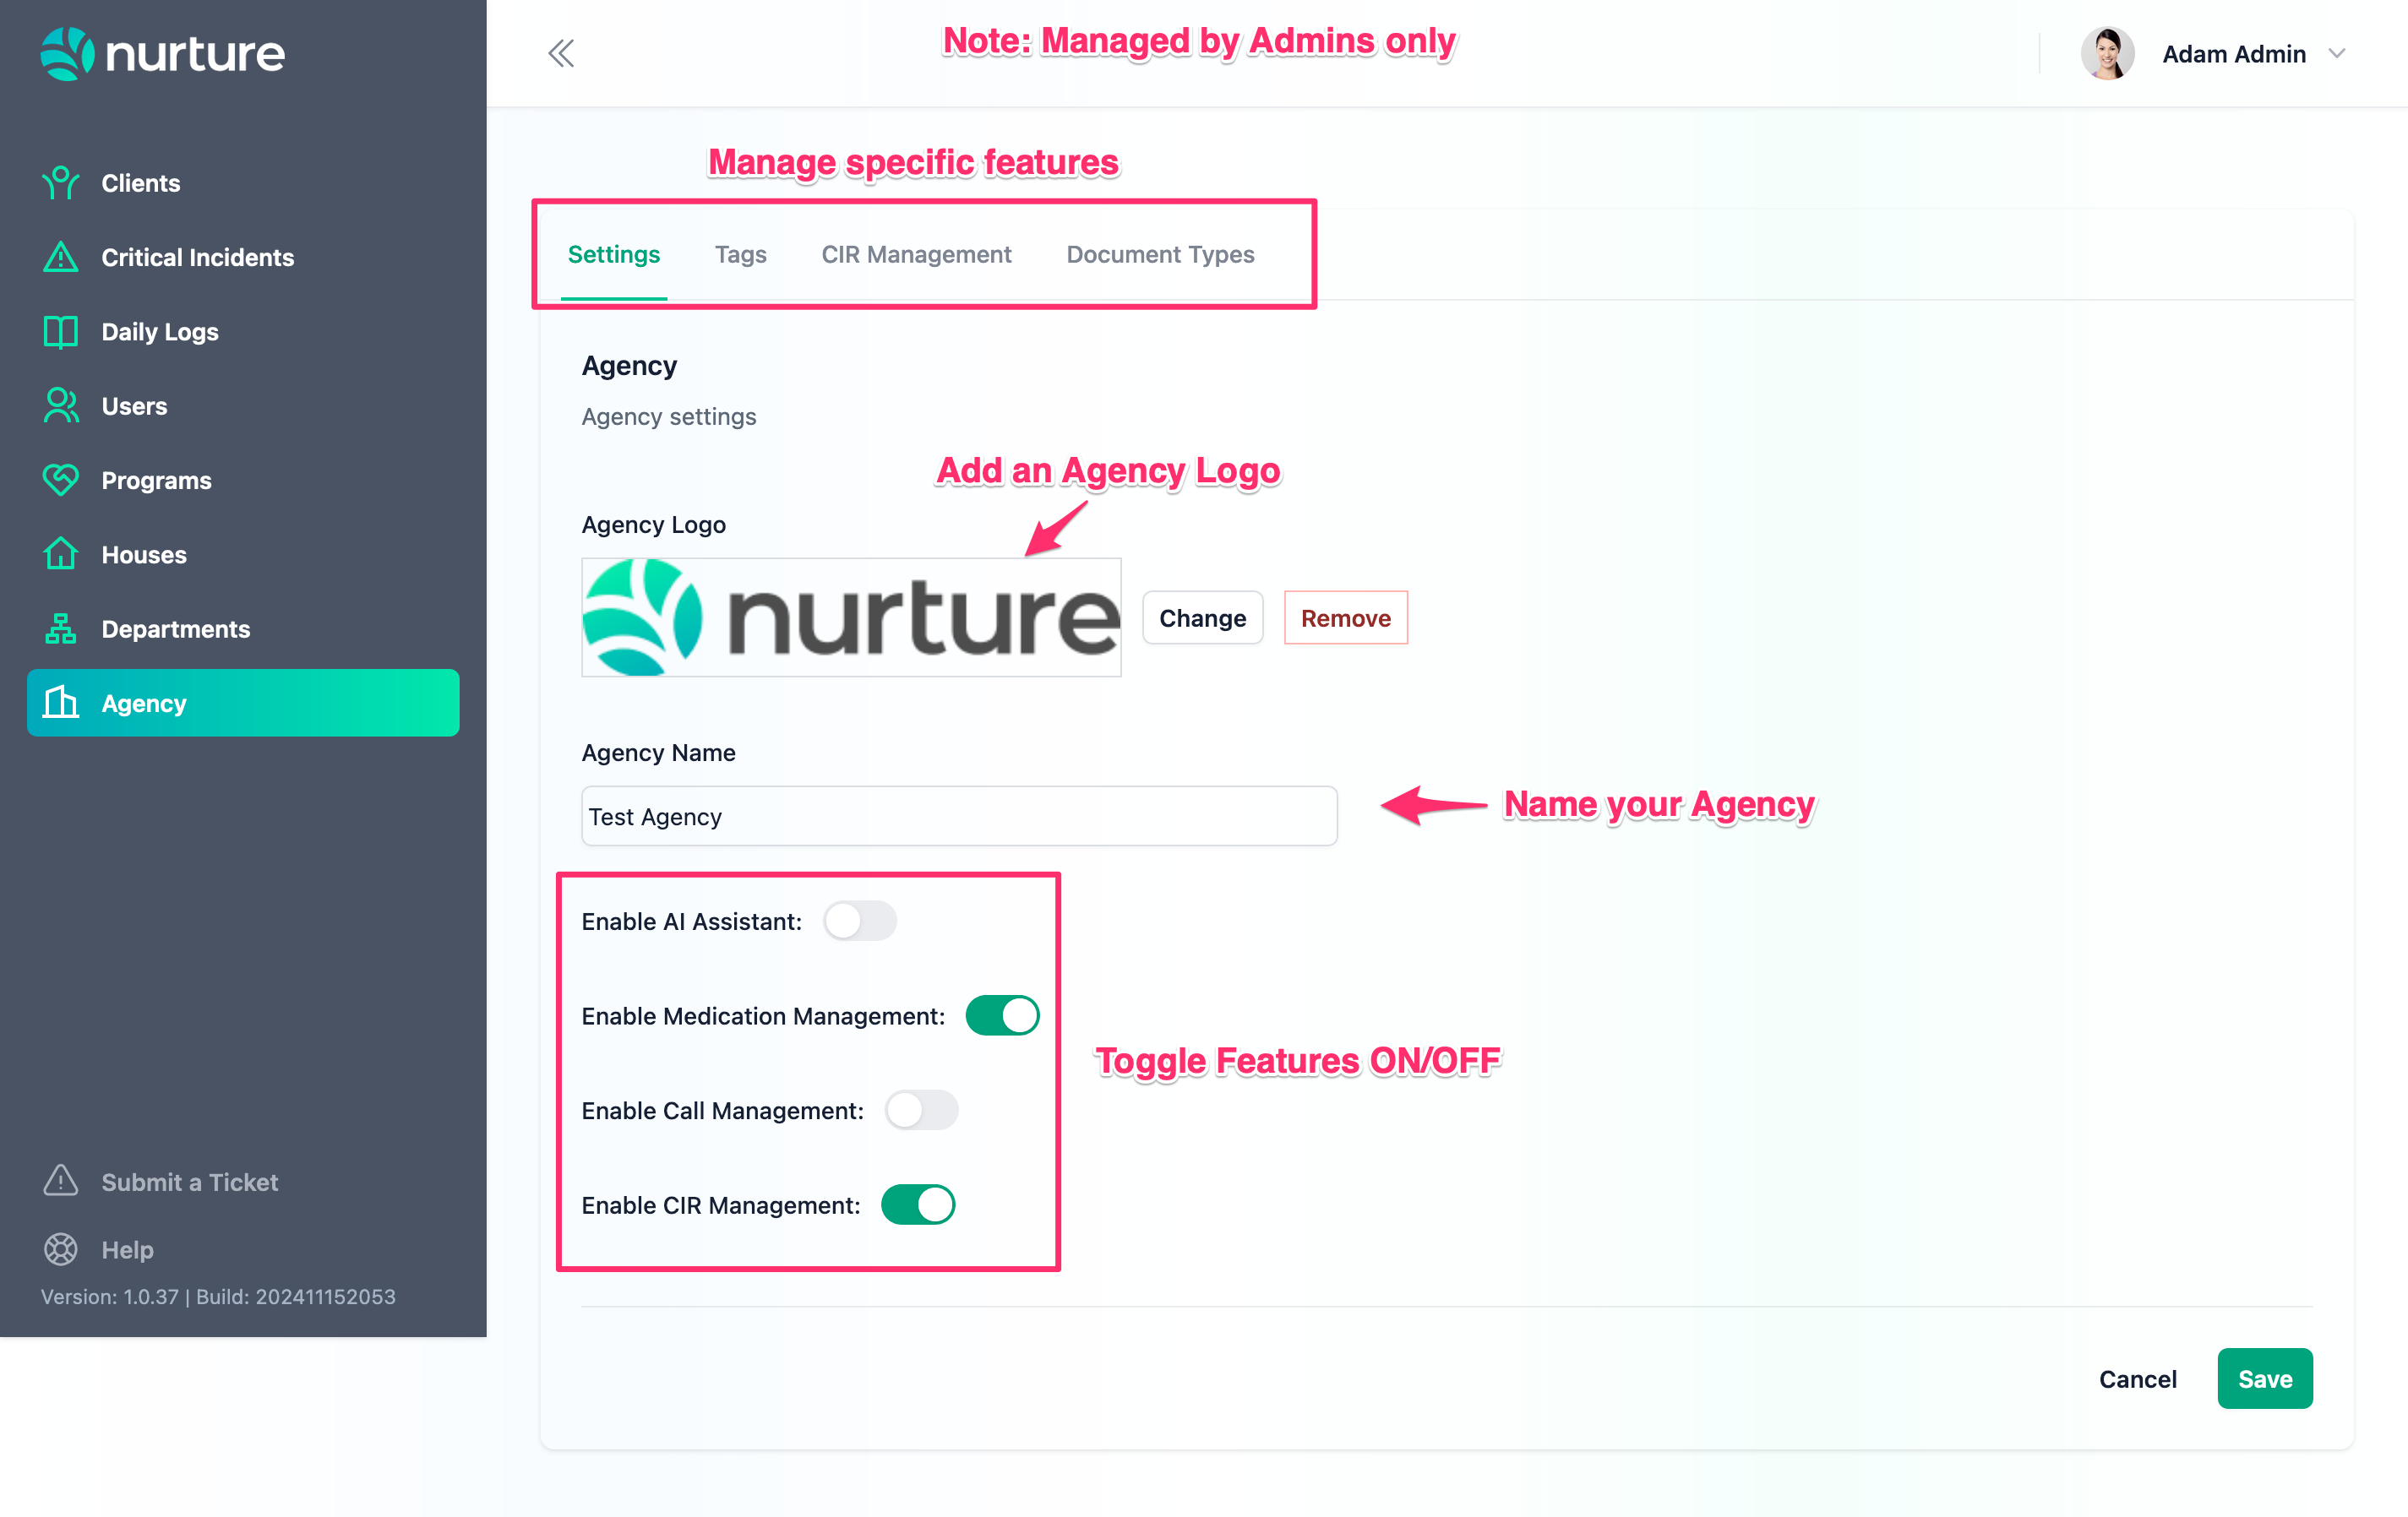Click the Agency Name input field

[x=958, y=816]
